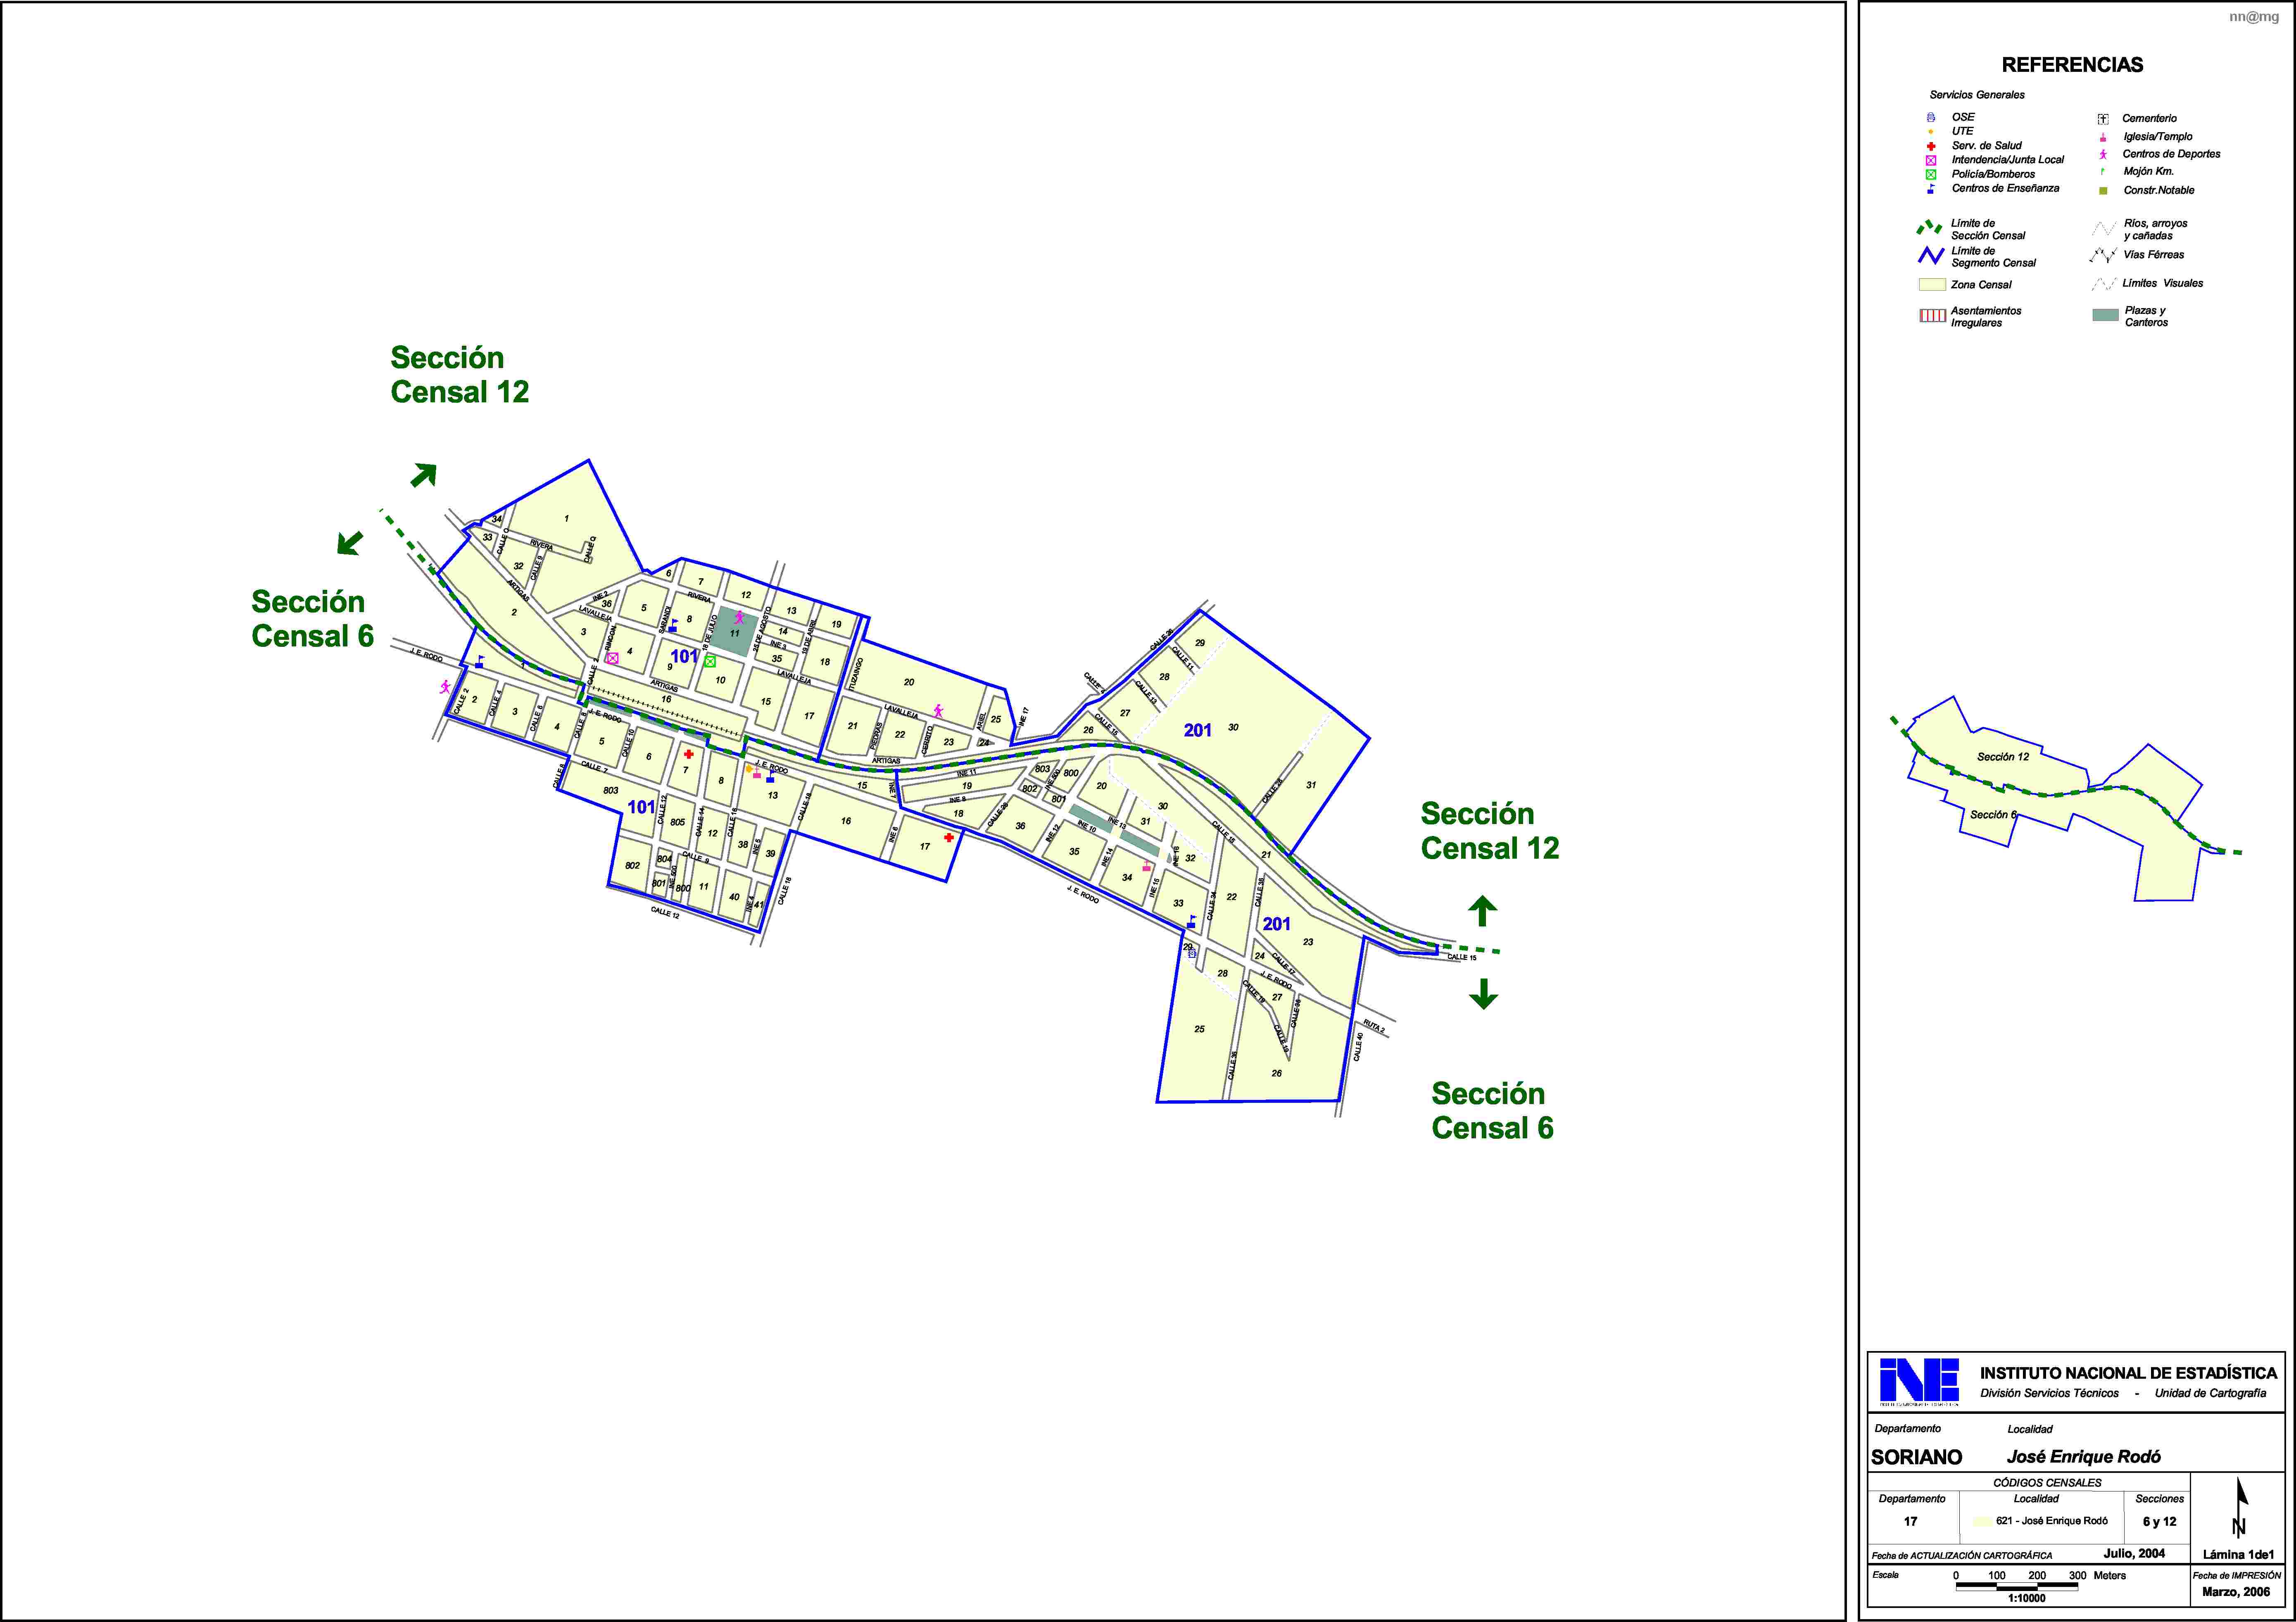Click the olive Constr.Notable square in the legend
The width and height of the screenshot is (2296, 1622).
tap(2103, 191)
